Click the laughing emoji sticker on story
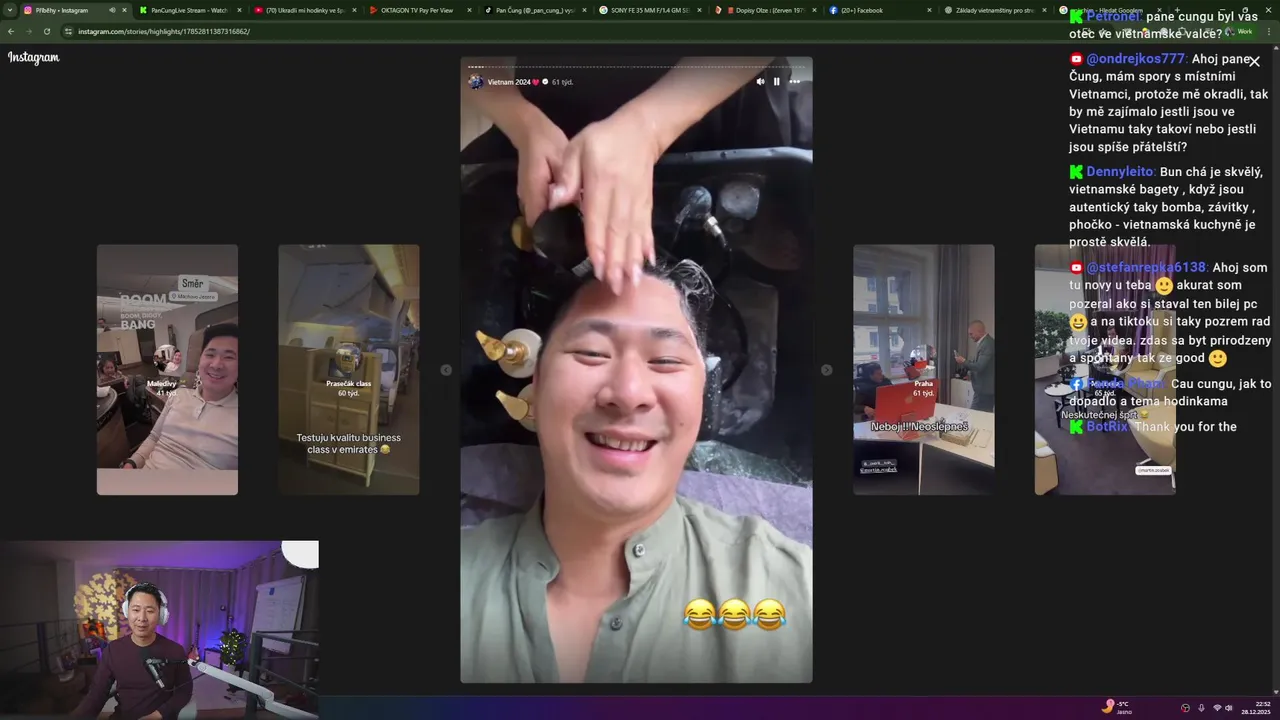Viewport: 1280px width, 720px height. point(734,614)
